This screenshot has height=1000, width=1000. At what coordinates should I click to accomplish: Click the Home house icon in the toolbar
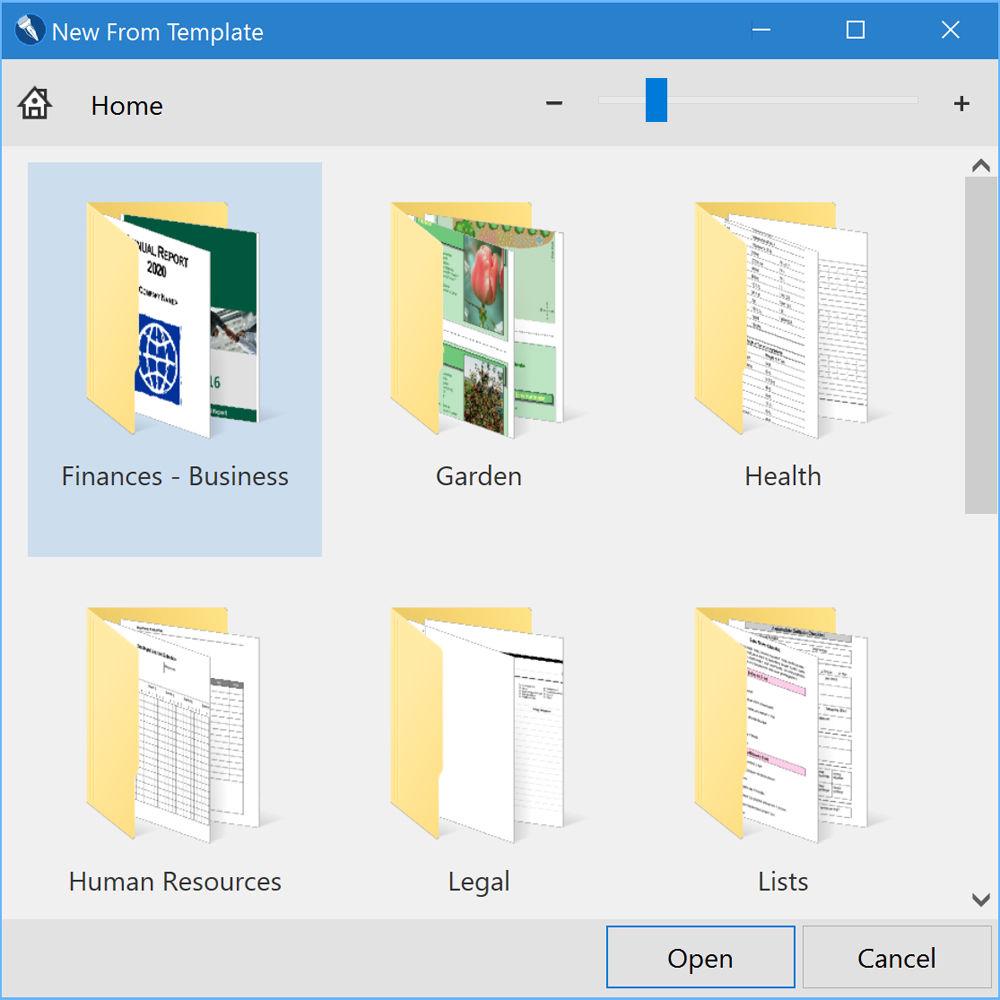point(33,103)
